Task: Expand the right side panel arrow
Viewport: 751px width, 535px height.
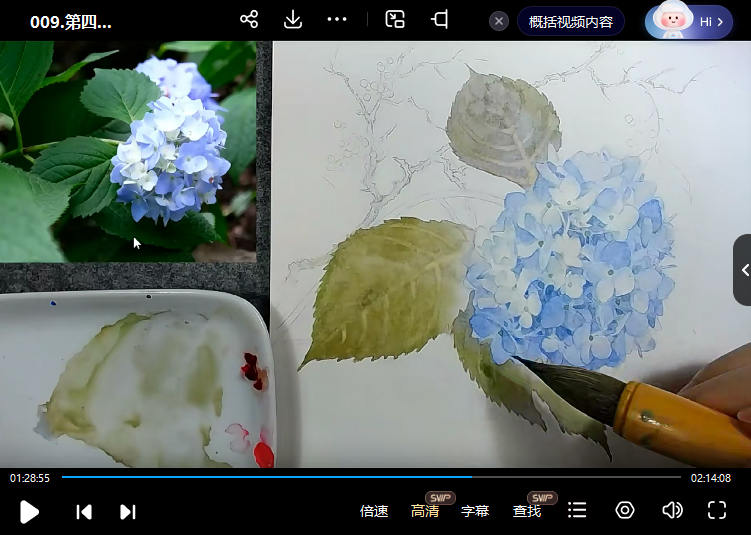Action: pos(743,270)
